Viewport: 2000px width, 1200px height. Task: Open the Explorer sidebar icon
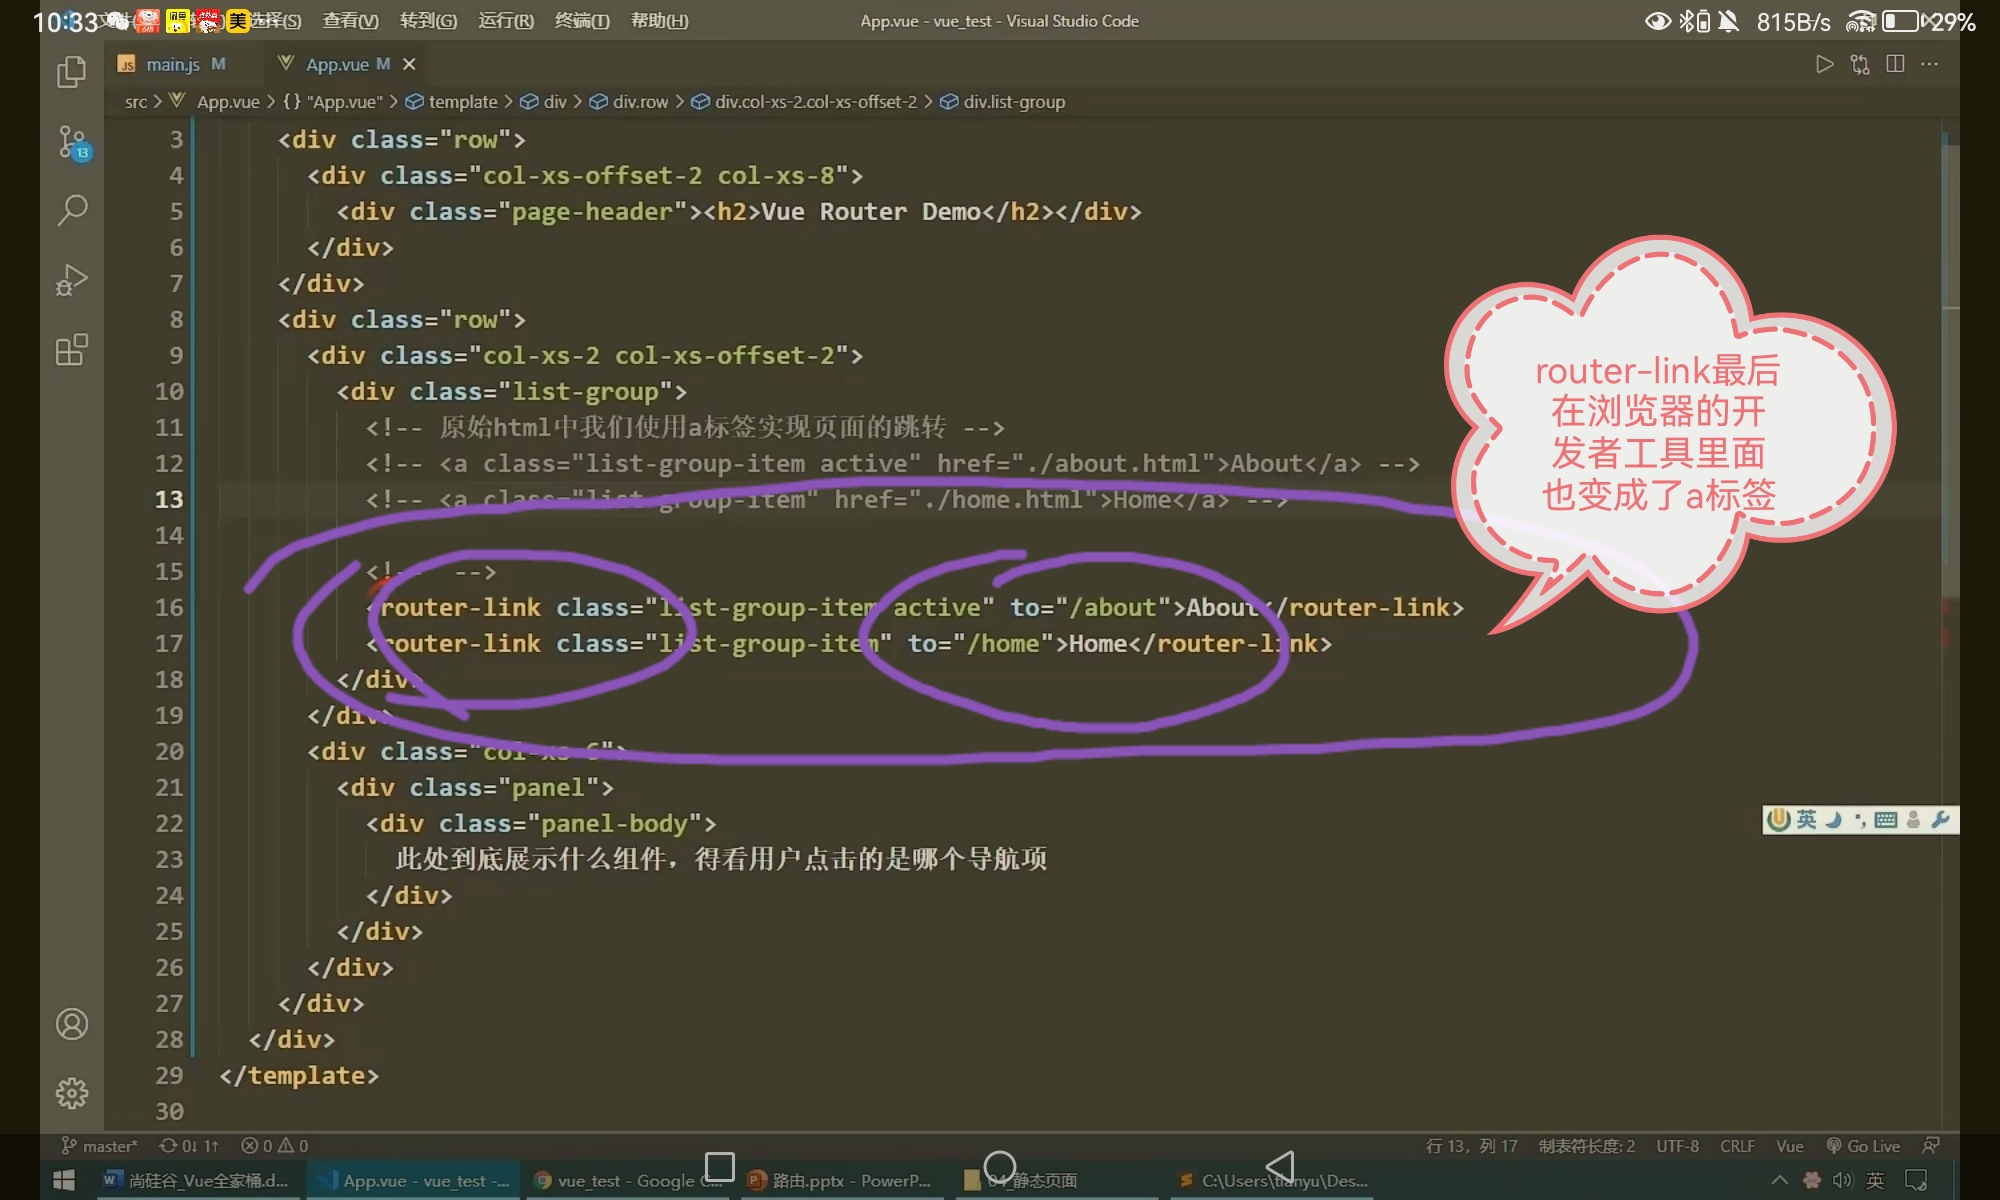pyautogui.click(x=72, y=71)
